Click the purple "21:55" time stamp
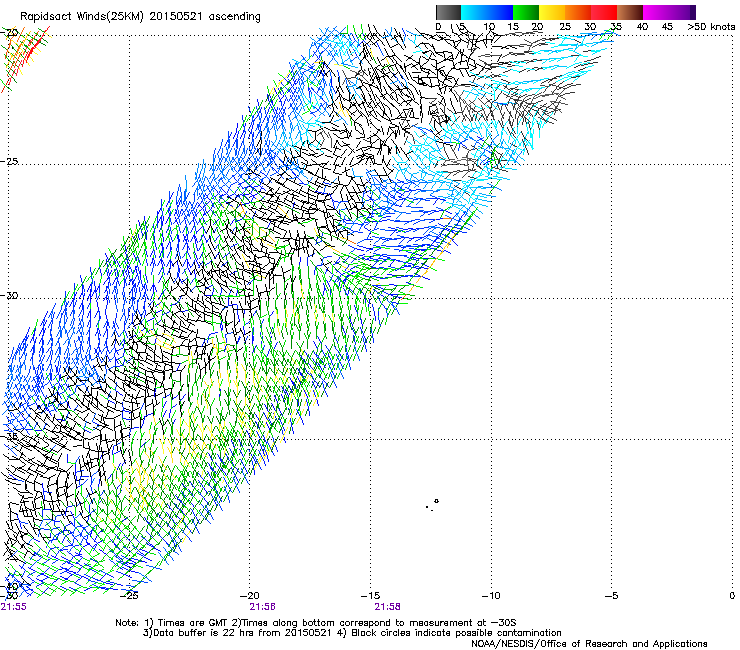 coord(14,607)
